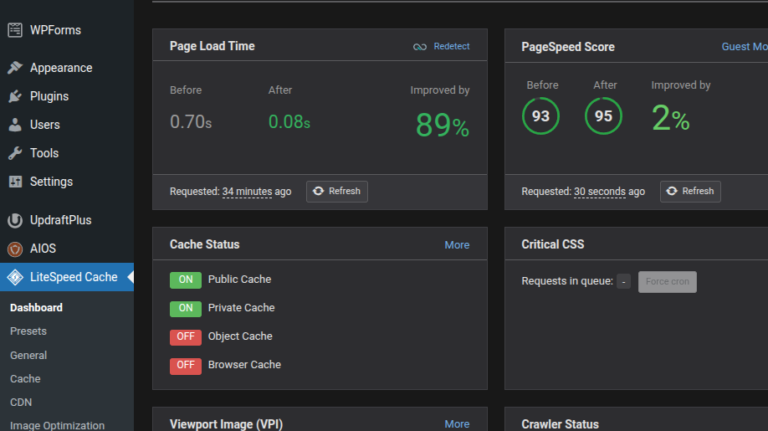This screenshot has width=768, height=431.
Task: Click the Viewport Image (VPI) heading
Action: point(226,424)
